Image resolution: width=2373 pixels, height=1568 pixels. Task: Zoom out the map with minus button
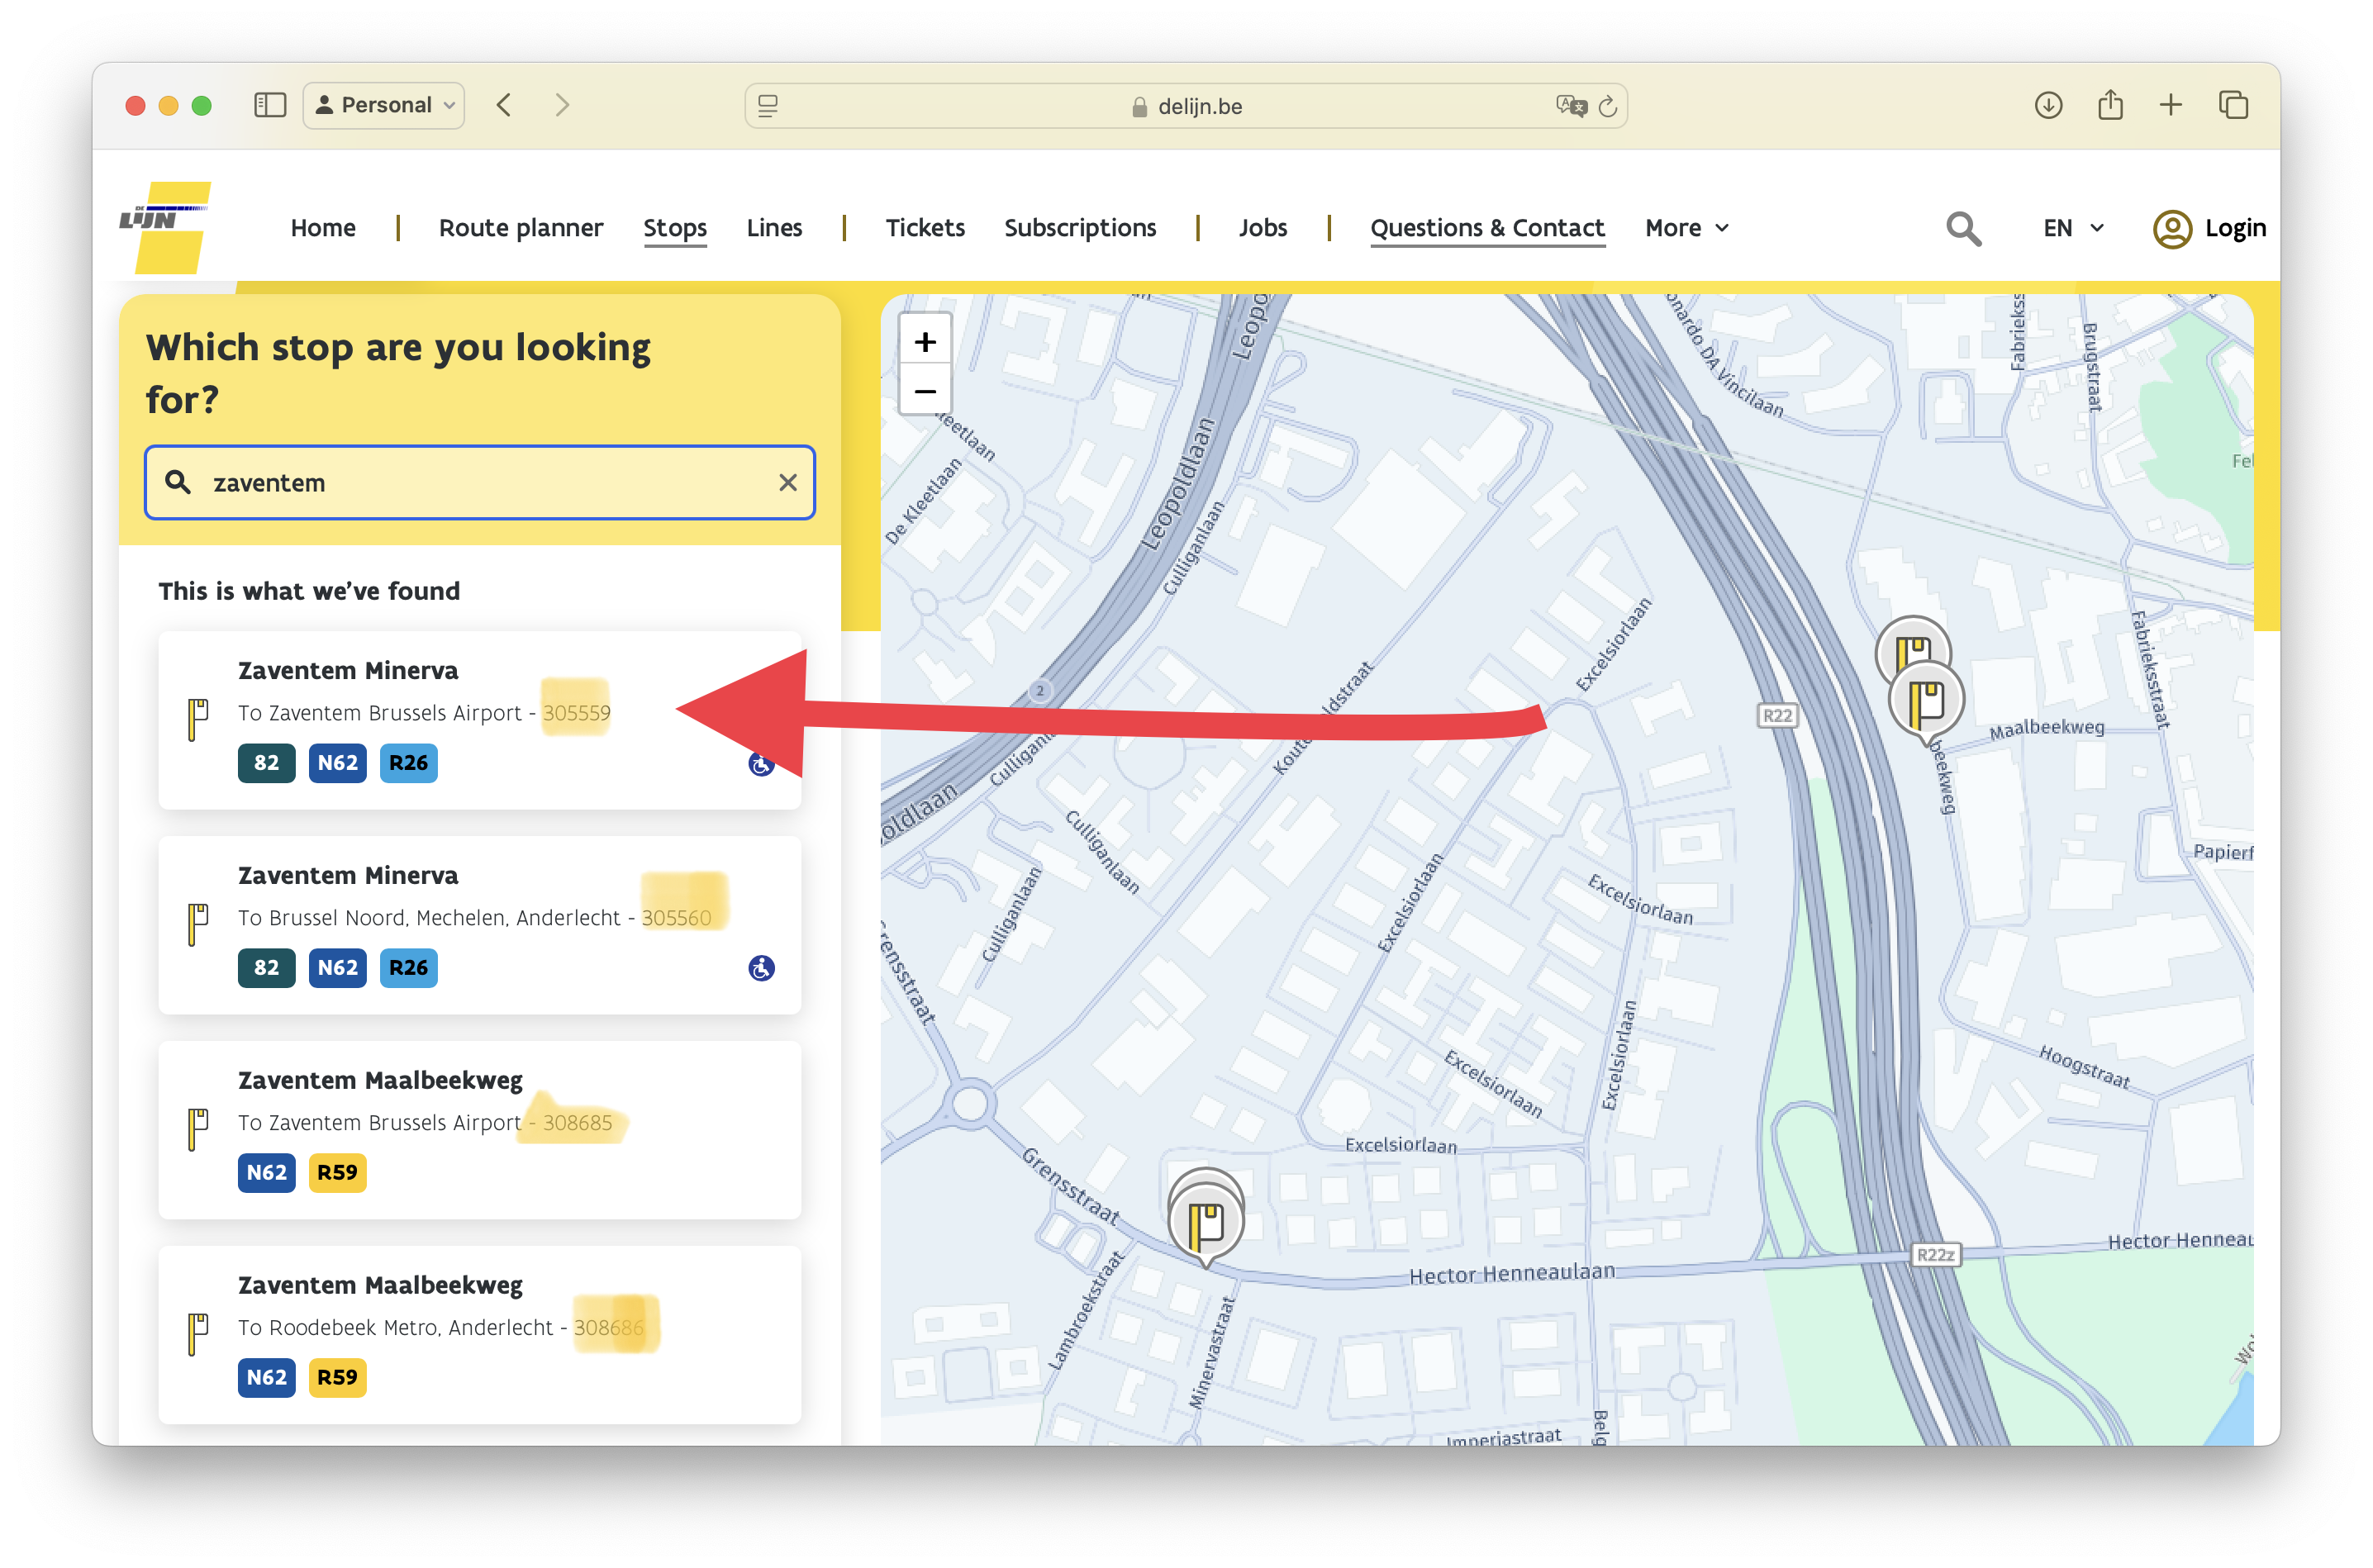(x=925, y=391)
